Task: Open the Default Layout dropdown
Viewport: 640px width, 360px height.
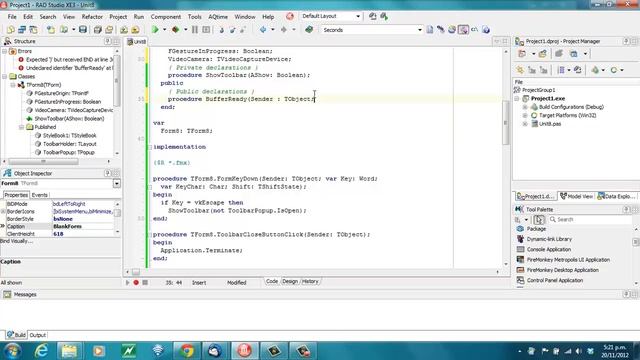Action: 358,16
